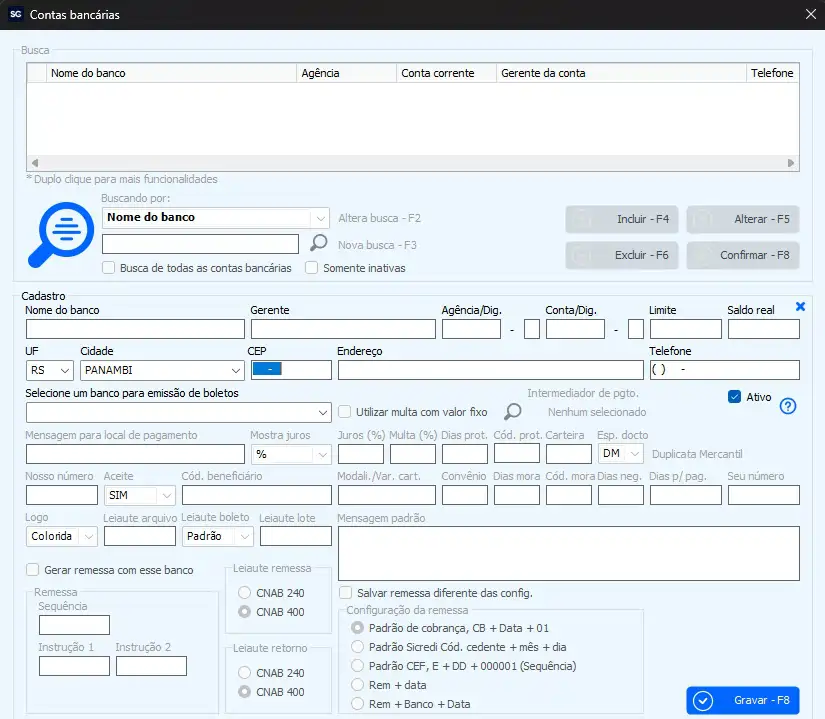Enable Busca de todas as contas bancárias
Viewport: 825px width, 719px height.
pyautogui.click(x=109, y=268)
